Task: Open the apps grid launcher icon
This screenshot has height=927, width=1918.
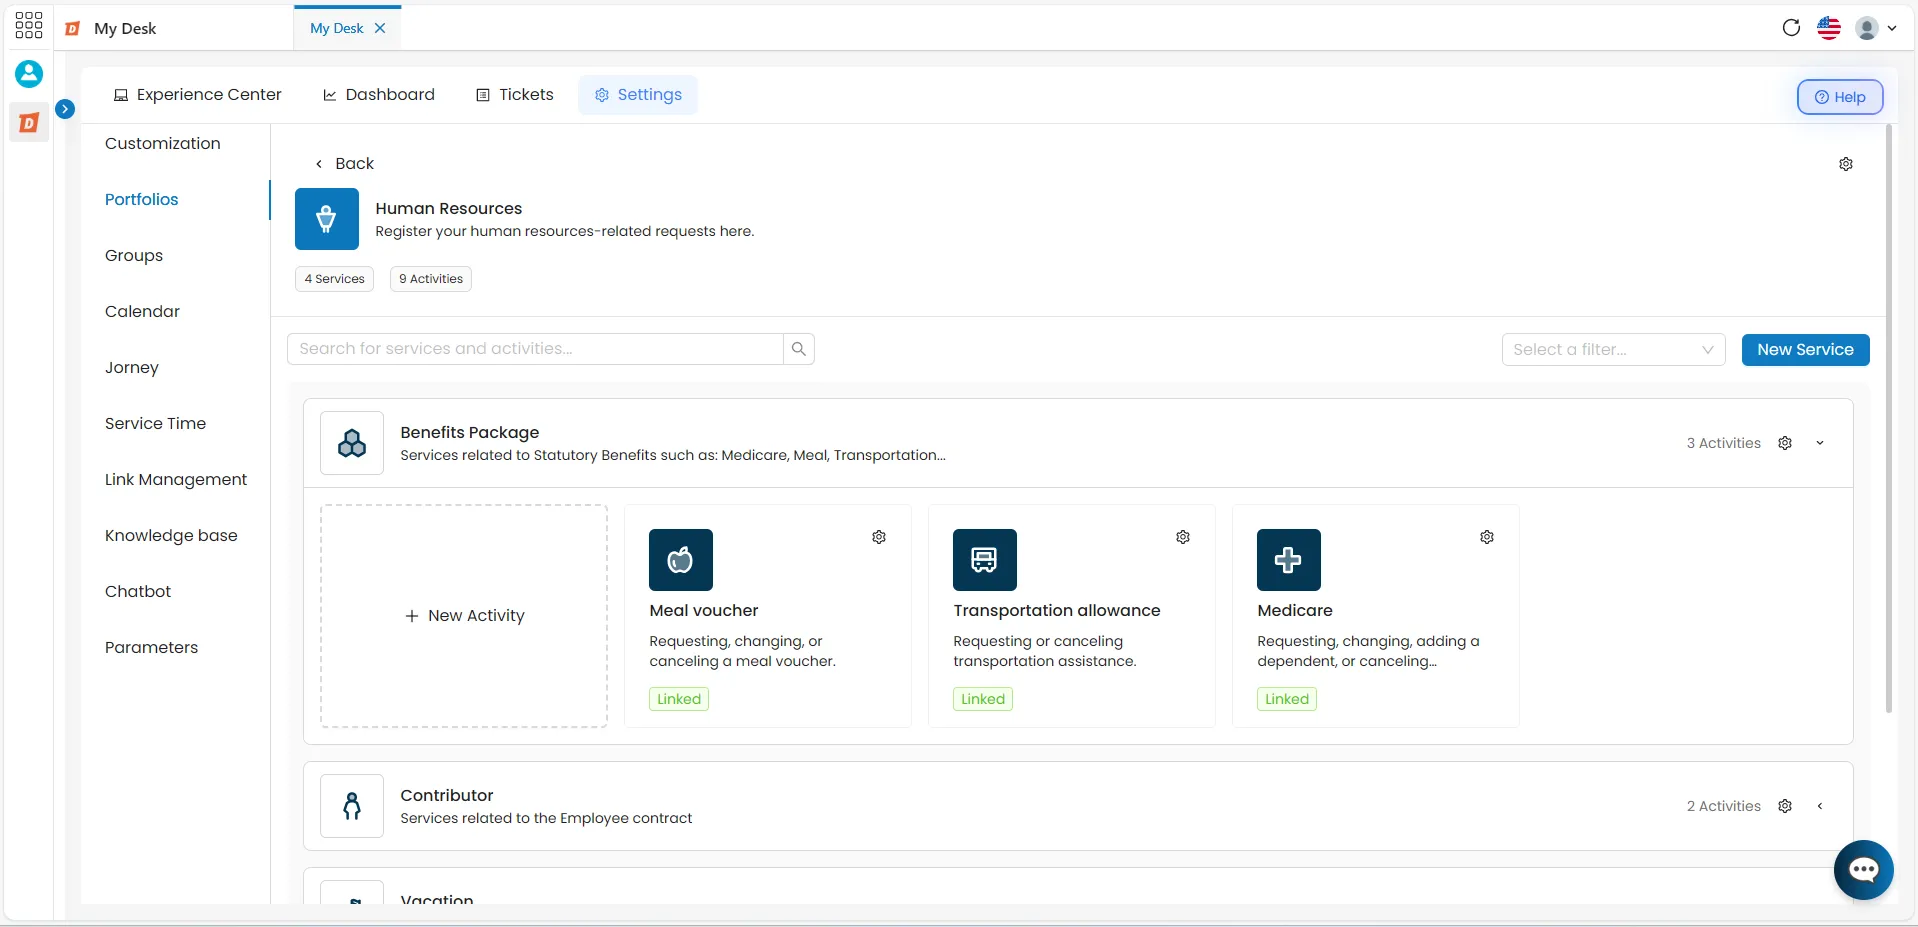Action: (29, 25)
